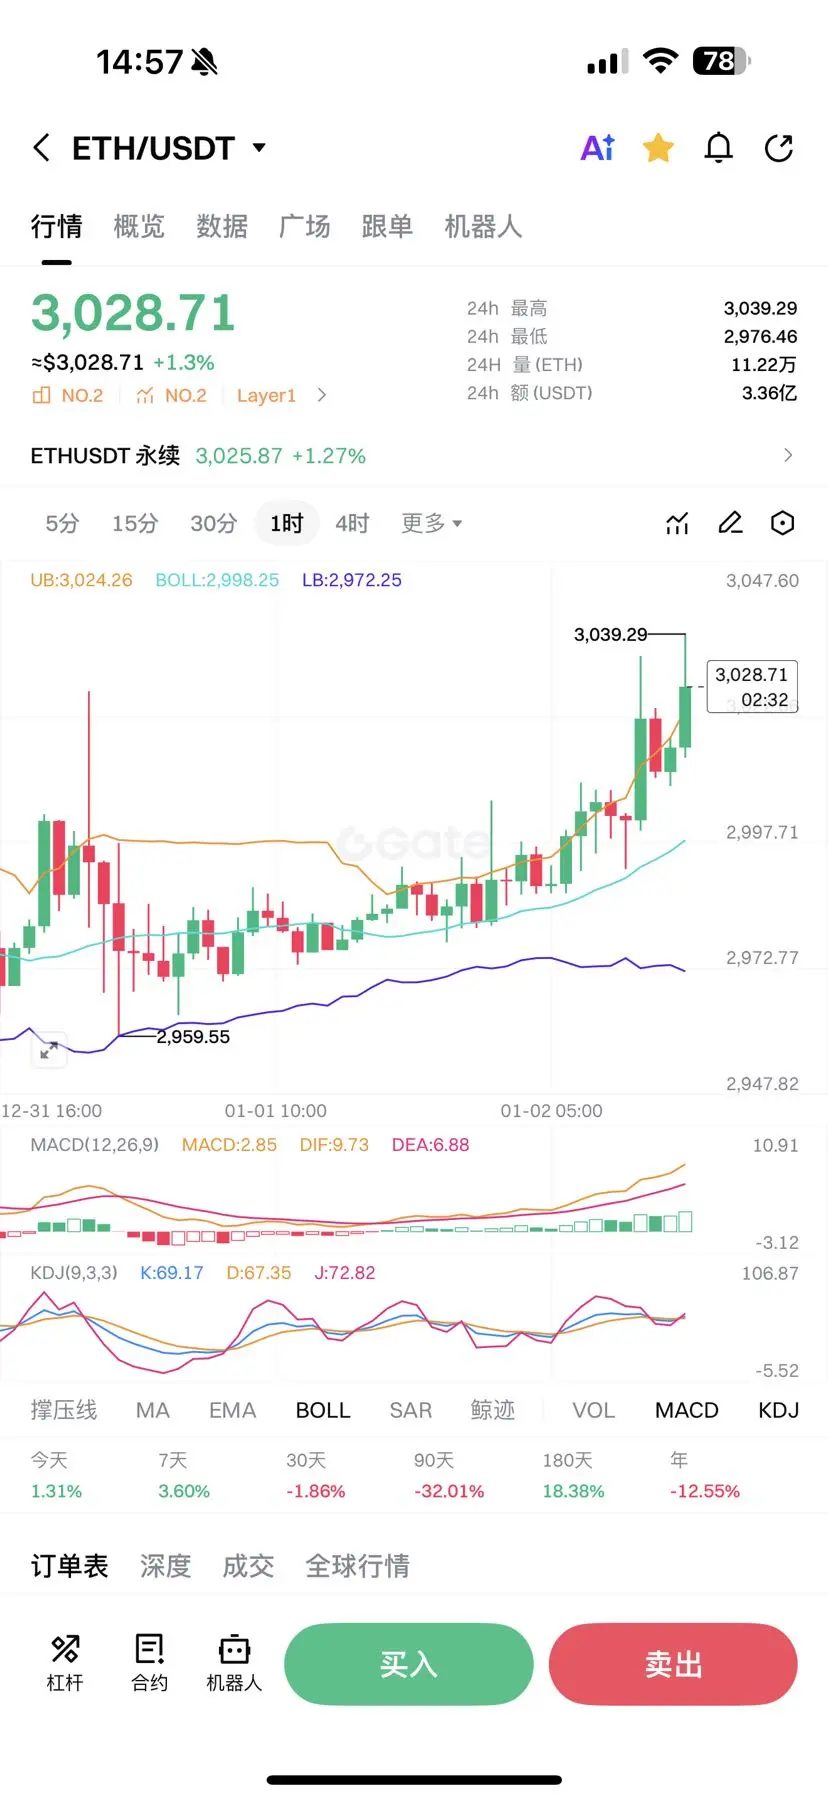
Task: Tap the share icon
Action: click(x=779, y=148)
